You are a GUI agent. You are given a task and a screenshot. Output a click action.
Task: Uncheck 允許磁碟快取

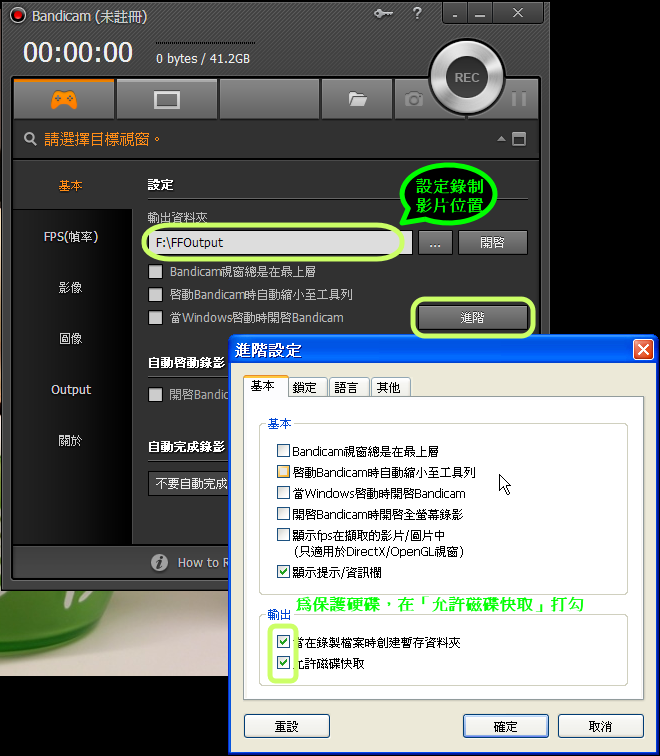283,662
